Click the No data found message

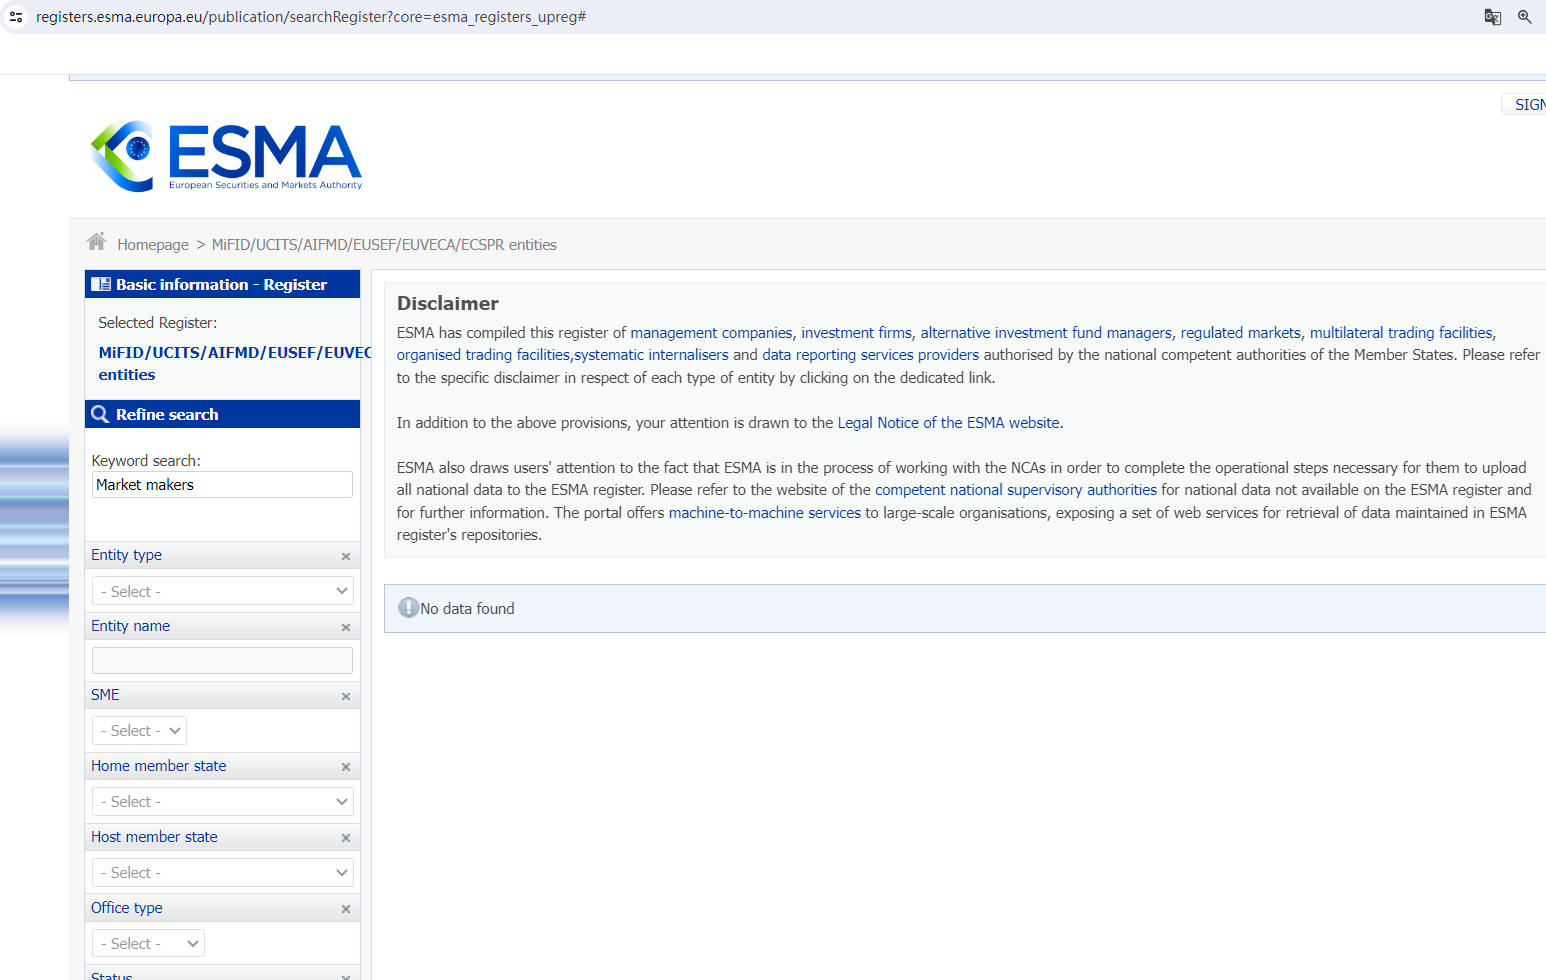click(467, 609)
